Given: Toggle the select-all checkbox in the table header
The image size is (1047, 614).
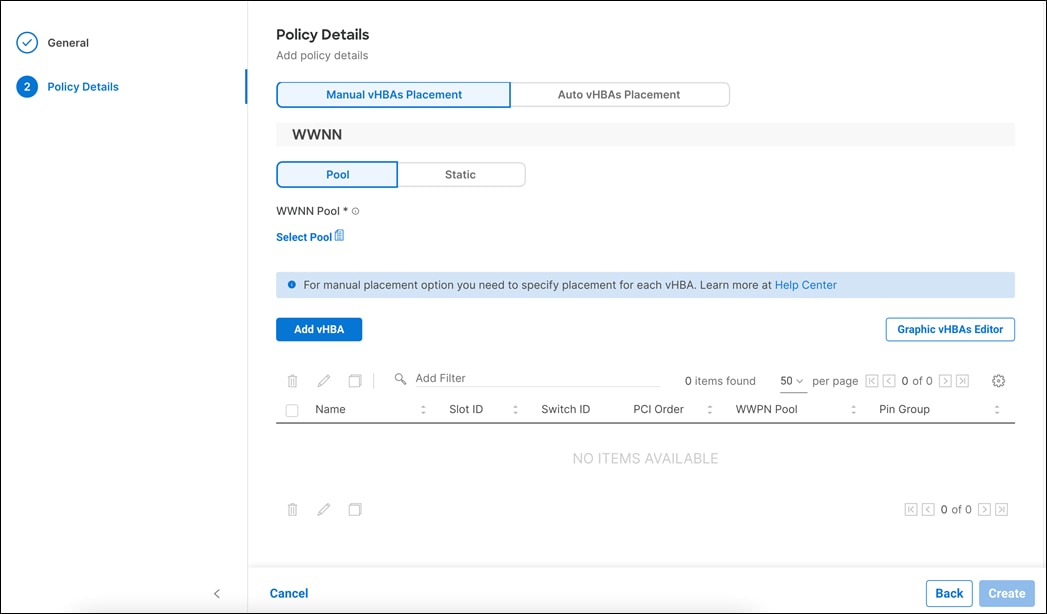Looking at the screenshot, I should pyautogui.click(x=290, y=409).
